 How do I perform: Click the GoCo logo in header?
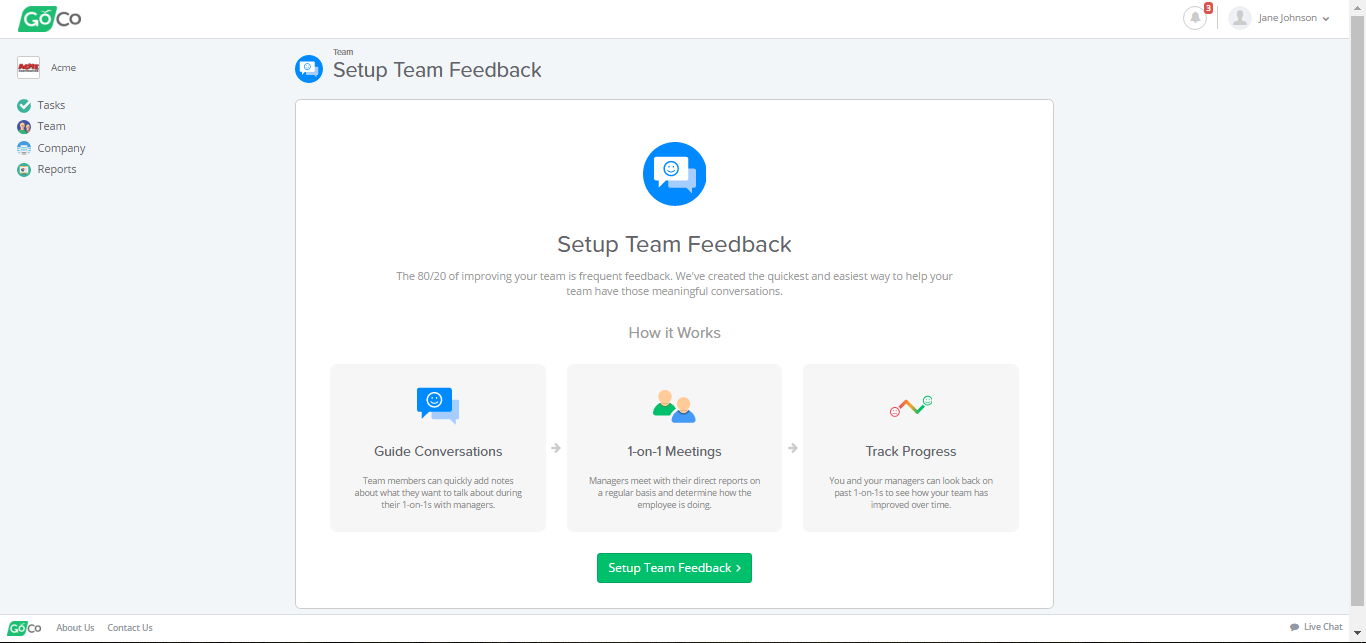[50, 18]
